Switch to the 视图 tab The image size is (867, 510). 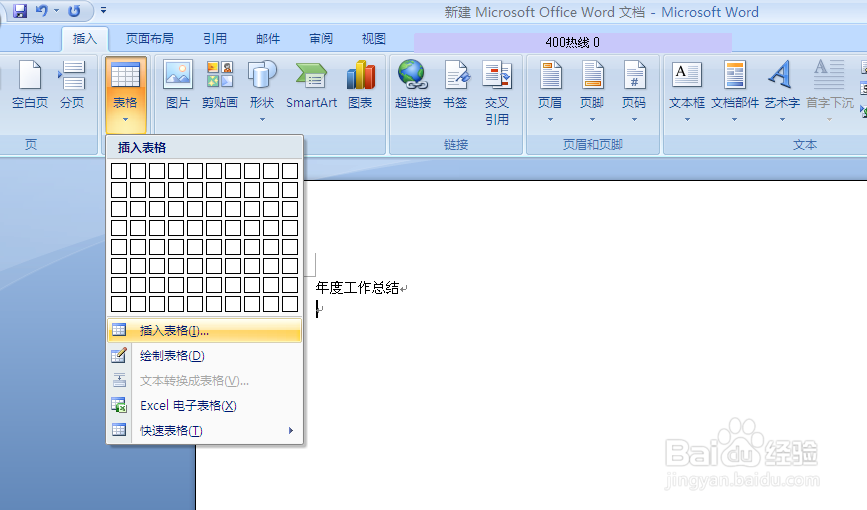(x=373, y=39)
